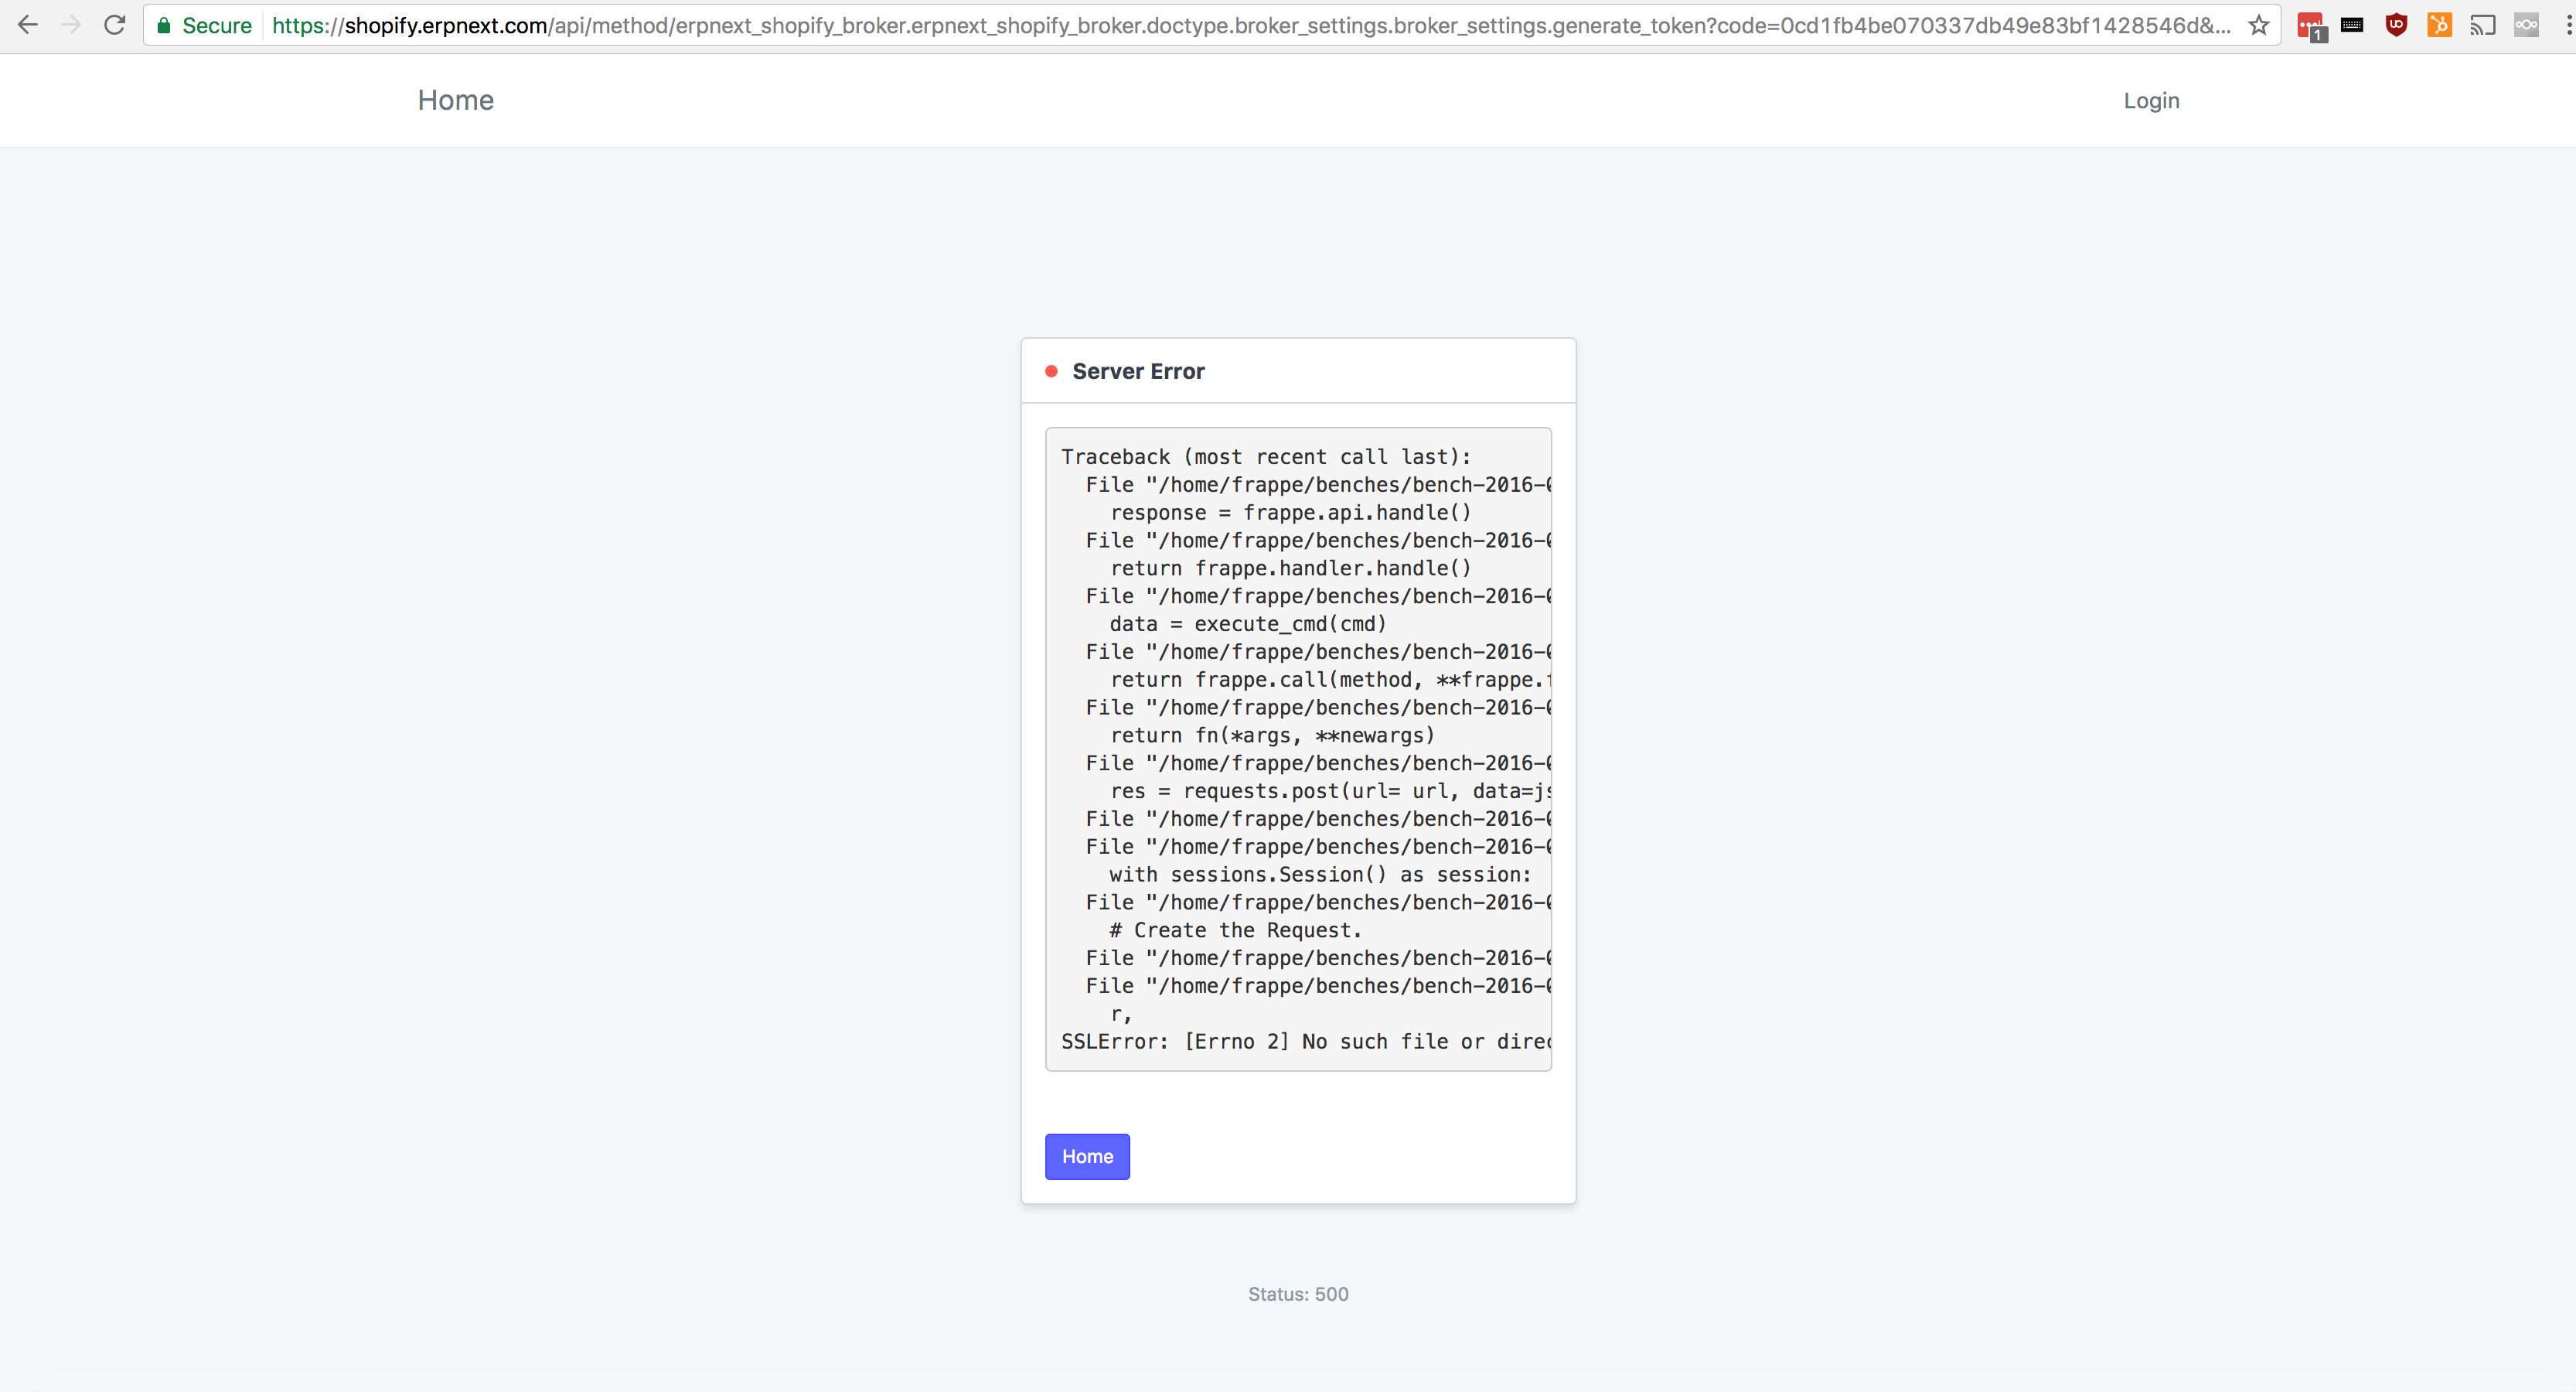This screenshot has width=2576, height=1392.
Task: Select Home in the site navbar
Action: coord(455,100)
